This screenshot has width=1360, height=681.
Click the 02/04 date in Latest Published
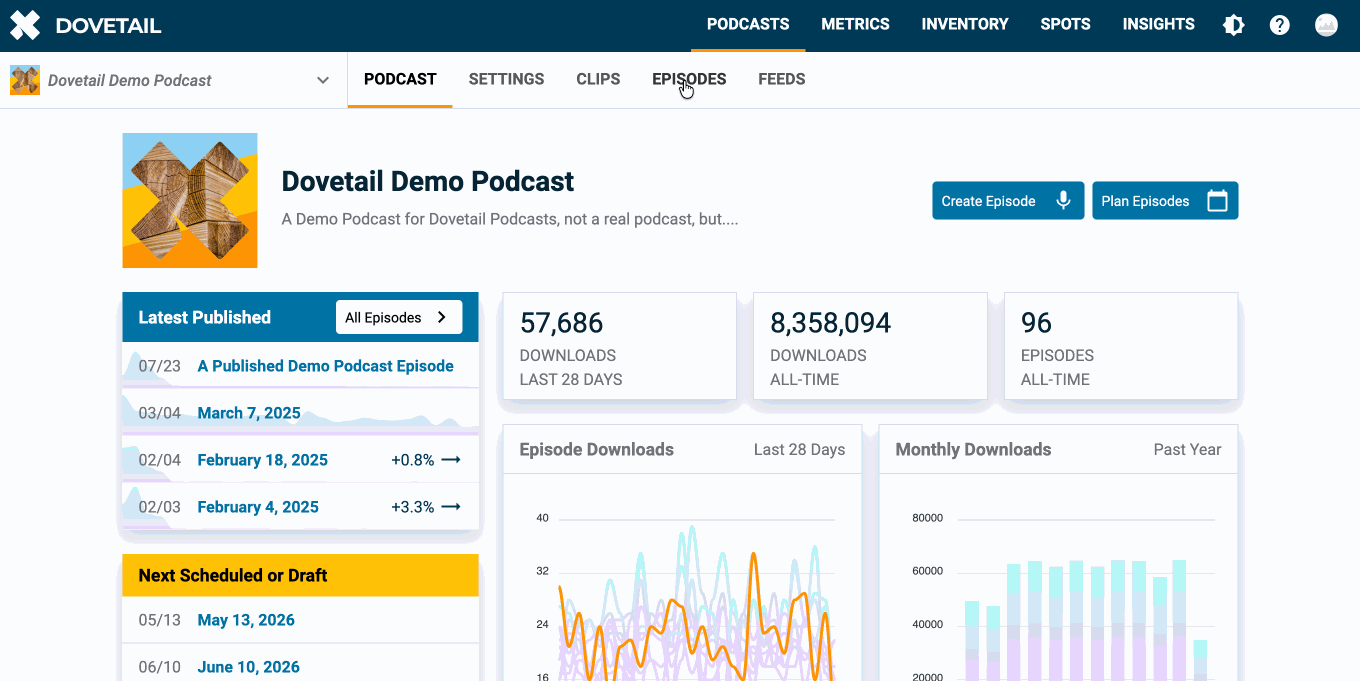(x=159, y=460)
